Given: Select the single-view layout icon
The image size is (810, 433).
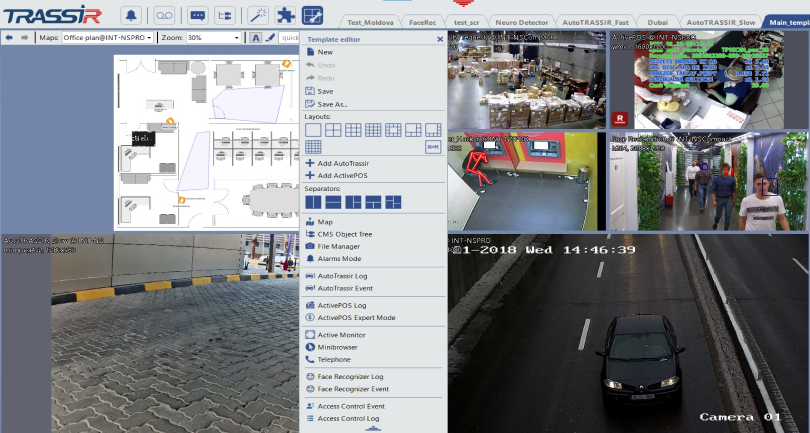Looking at the screenshot, I should pos(313,129).
